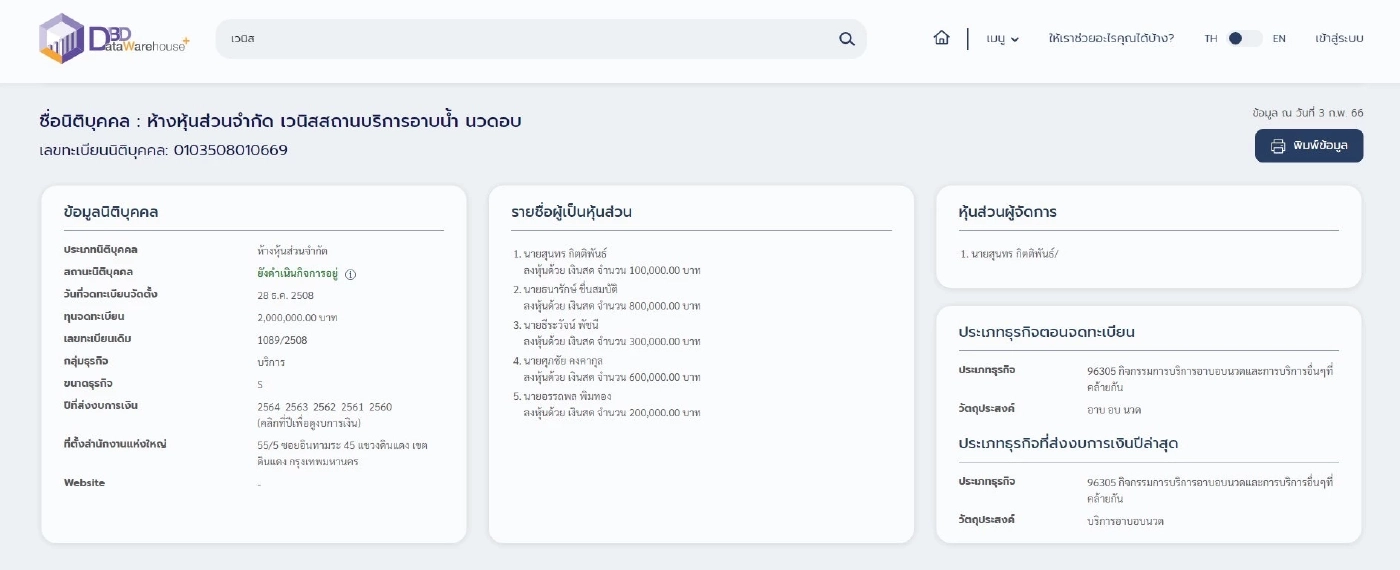
Task: Go to the home page icon
Action: click(941, 38)
